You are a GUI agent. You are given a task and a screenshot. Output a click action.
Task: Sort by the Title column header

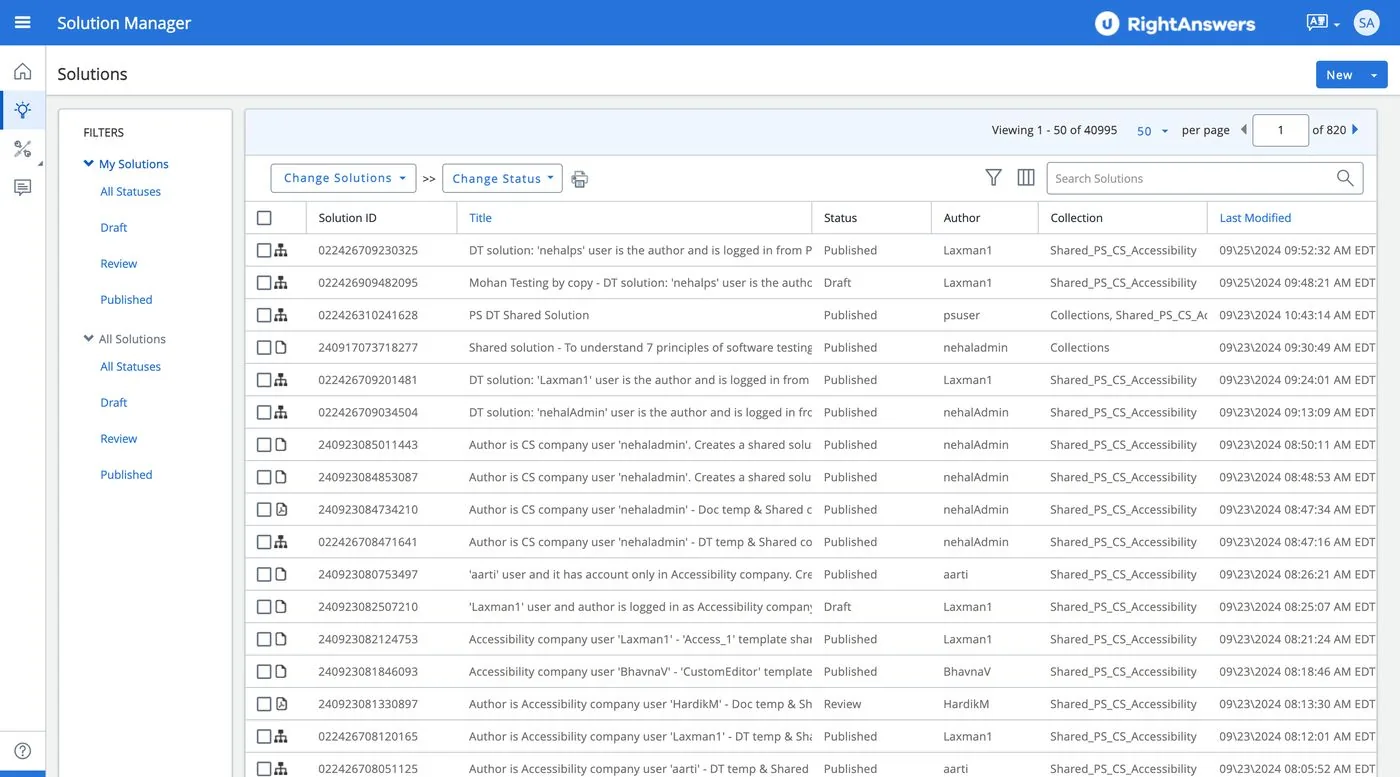coord(481,218)
